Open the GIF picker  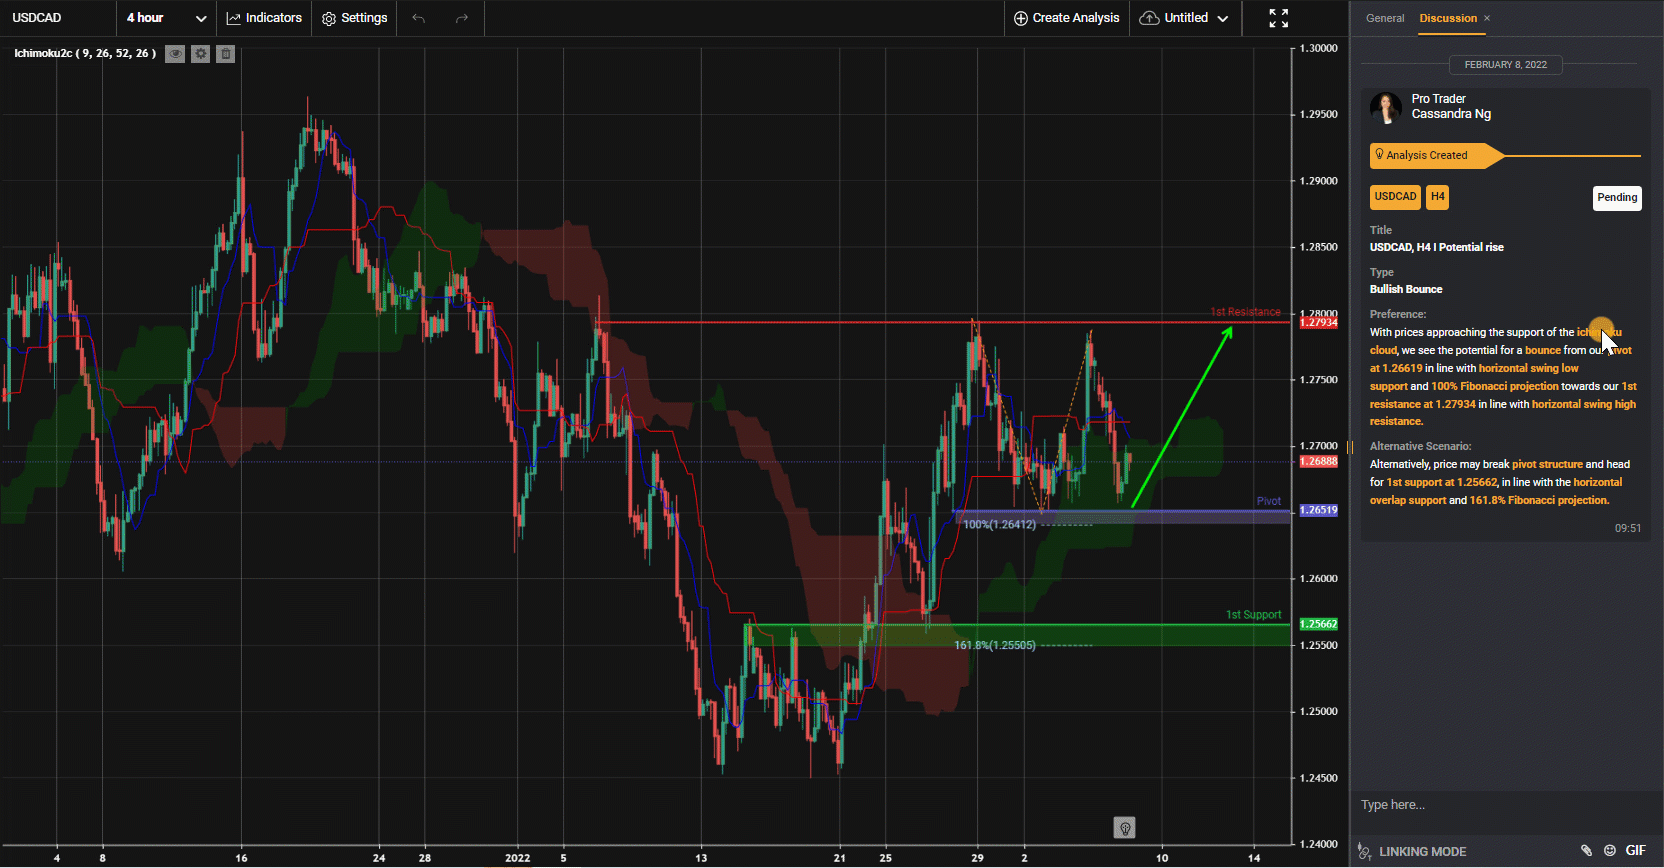pos(1636,851)
